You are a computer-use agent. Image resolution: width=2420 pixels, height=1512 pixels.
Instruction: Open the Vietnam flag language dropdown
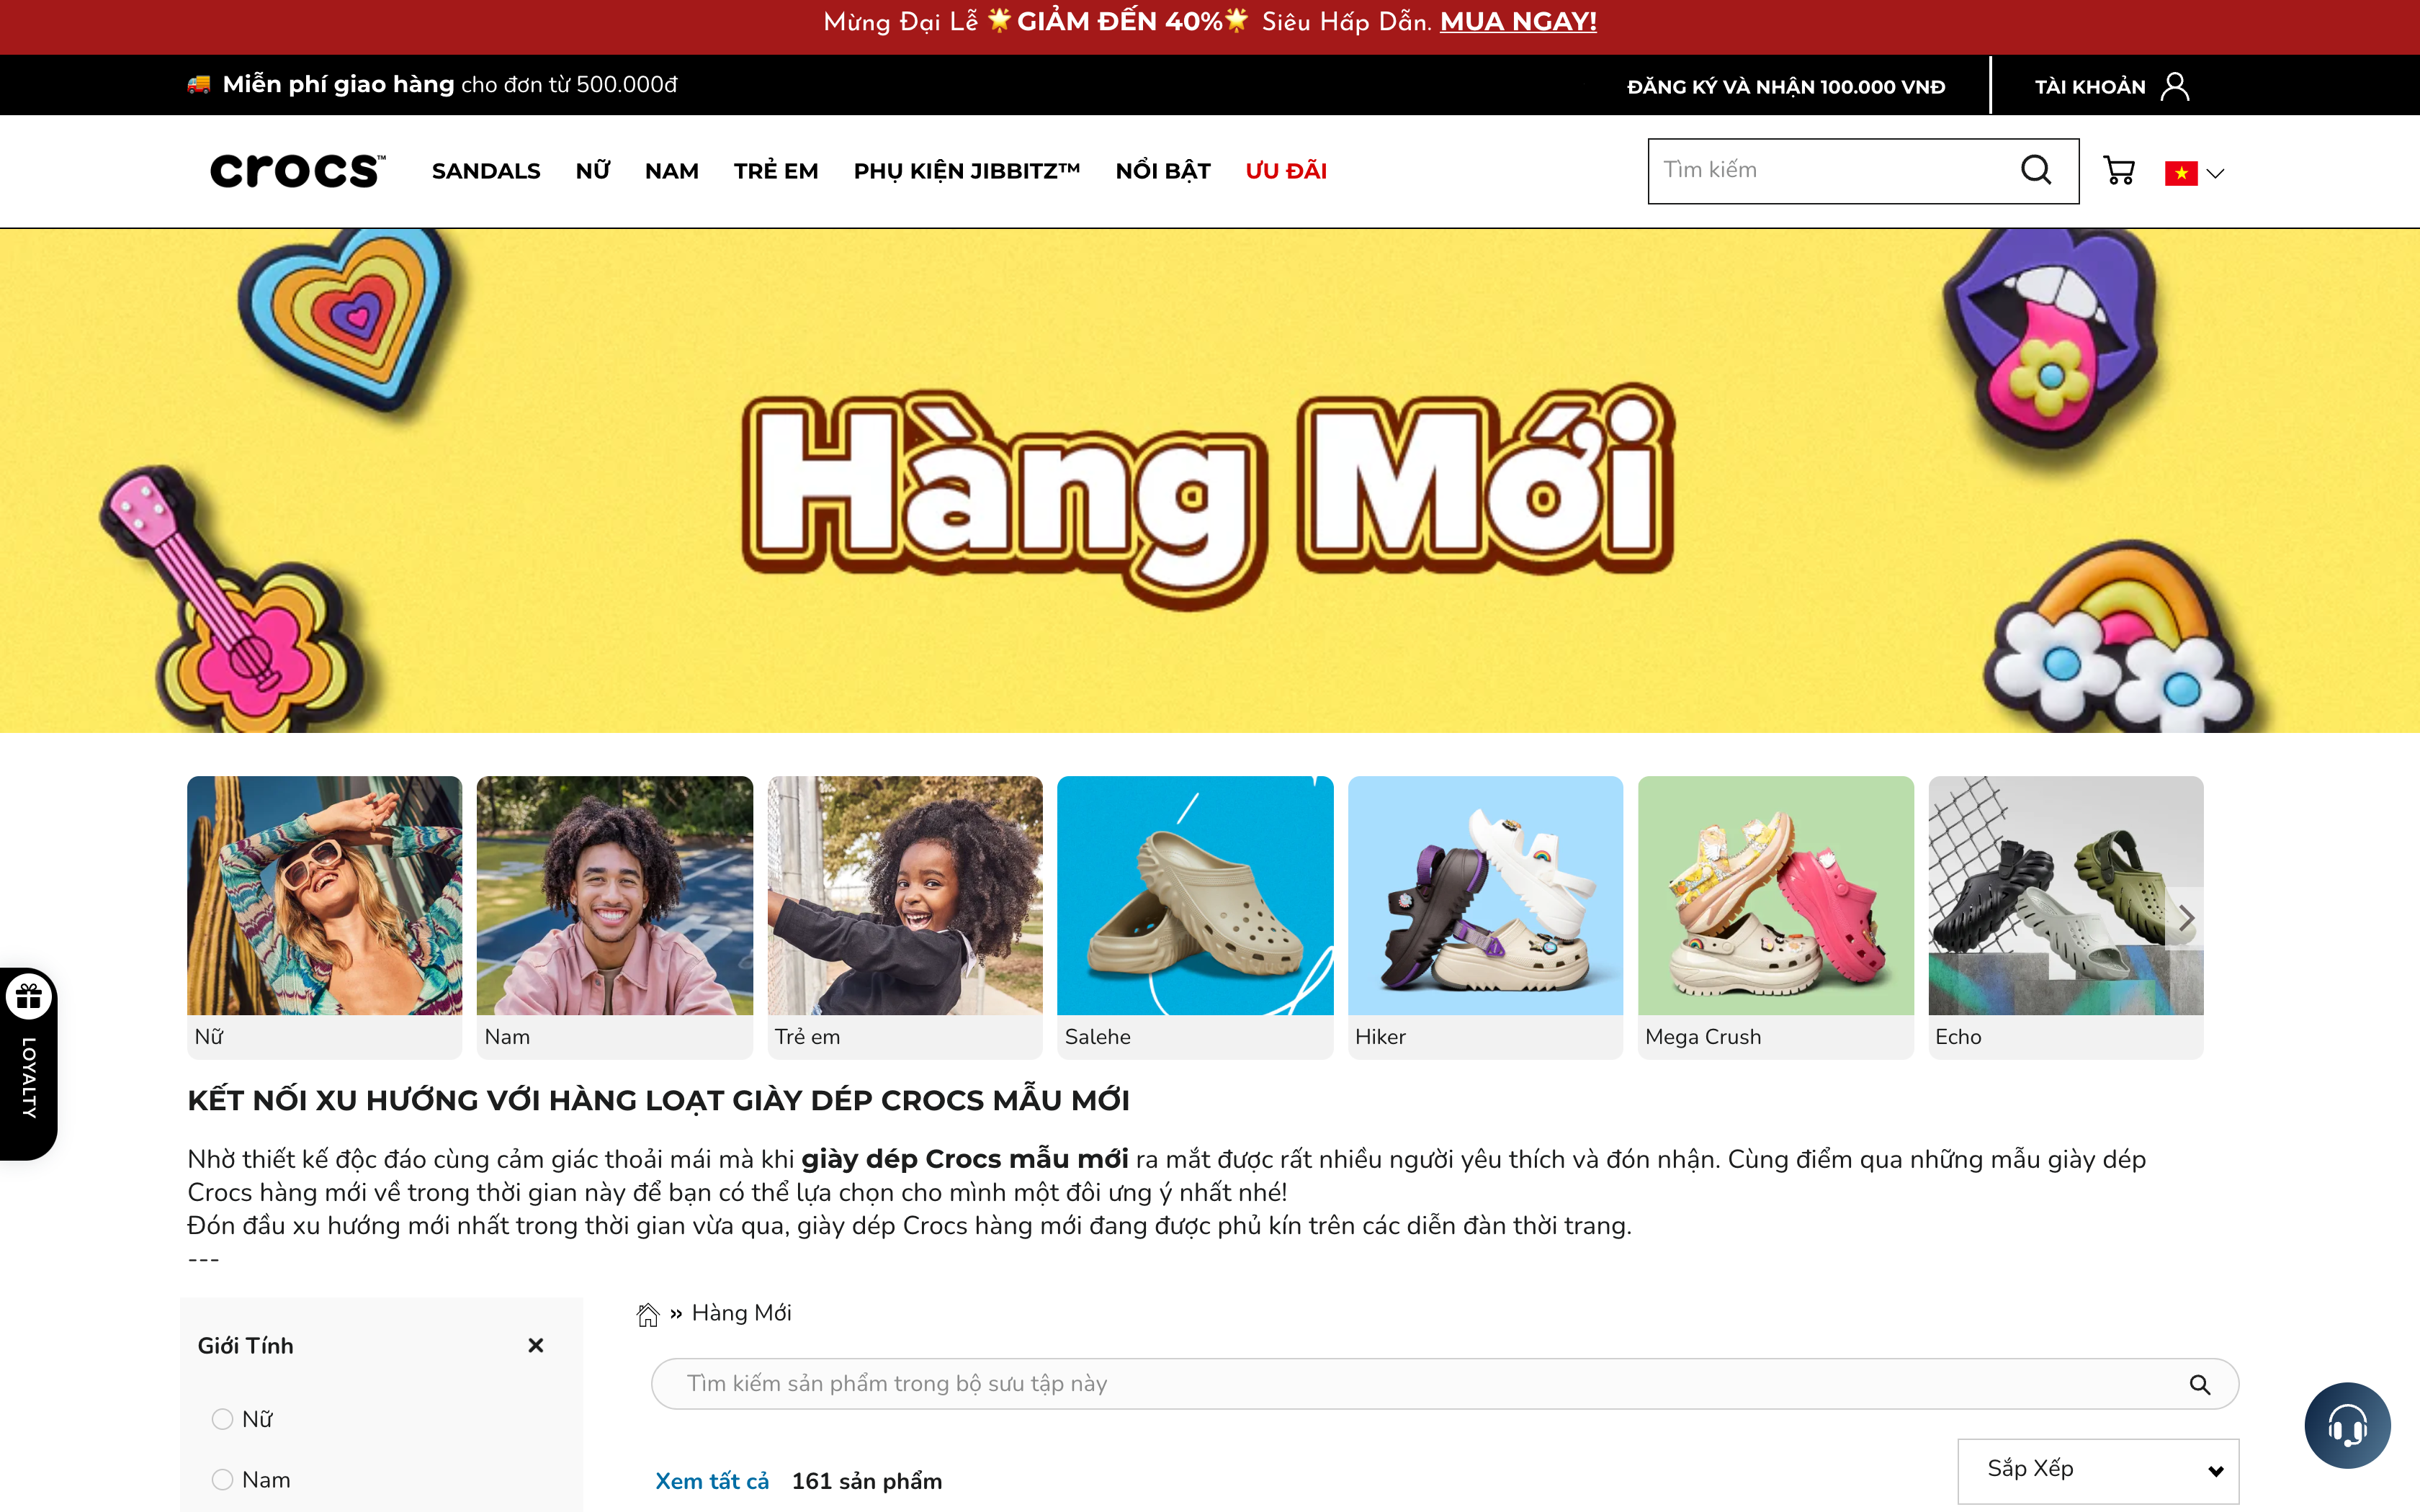pos(2195,171)
